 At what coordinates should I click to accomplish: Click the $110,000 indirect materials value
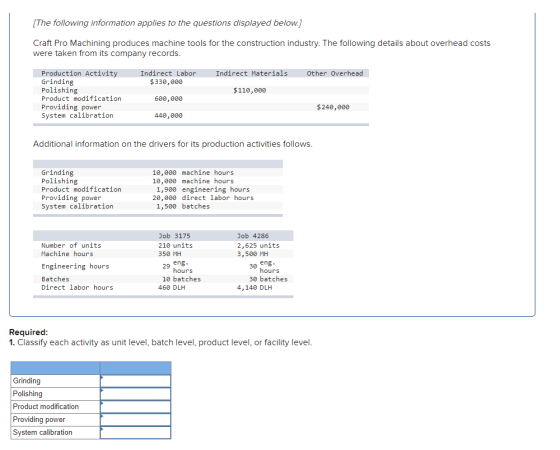(250, 90)
